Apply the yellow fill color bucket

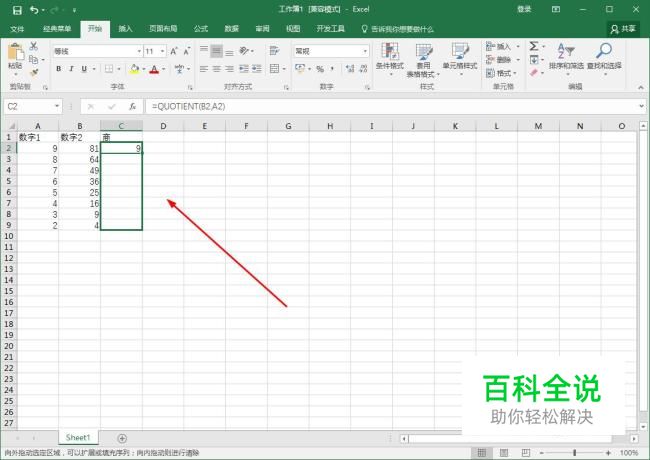[x=134, y=69]
